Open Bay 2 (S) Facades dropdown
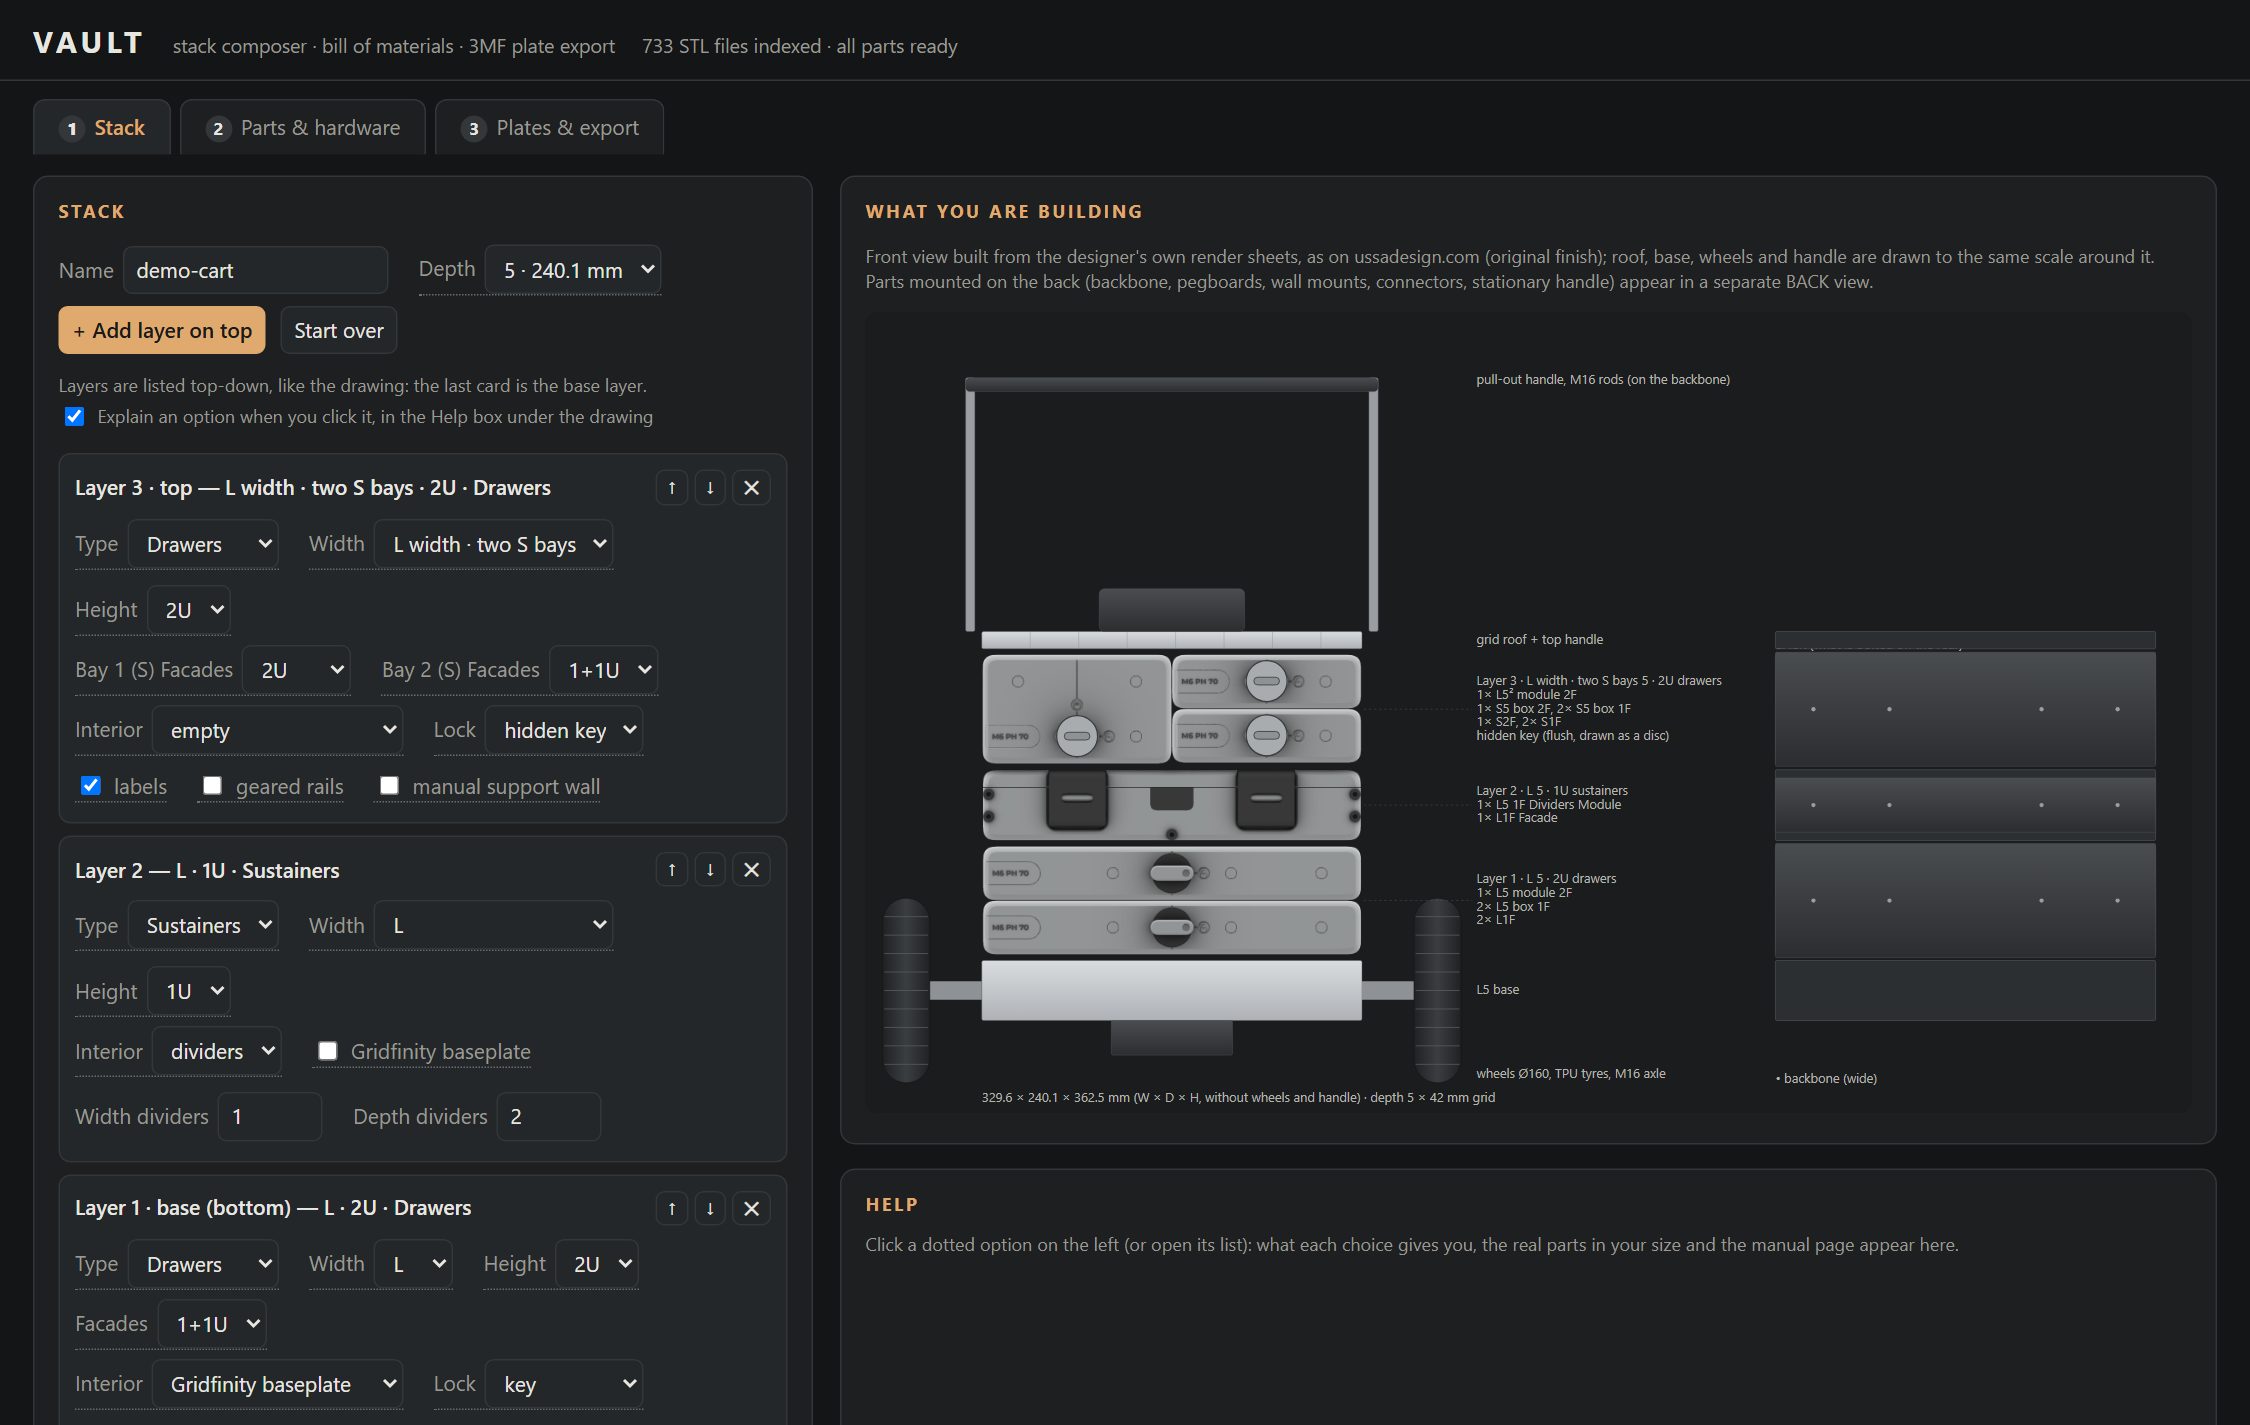Screen dimensions: 2250x1425 pyautogui.click(x=603, y=670)
